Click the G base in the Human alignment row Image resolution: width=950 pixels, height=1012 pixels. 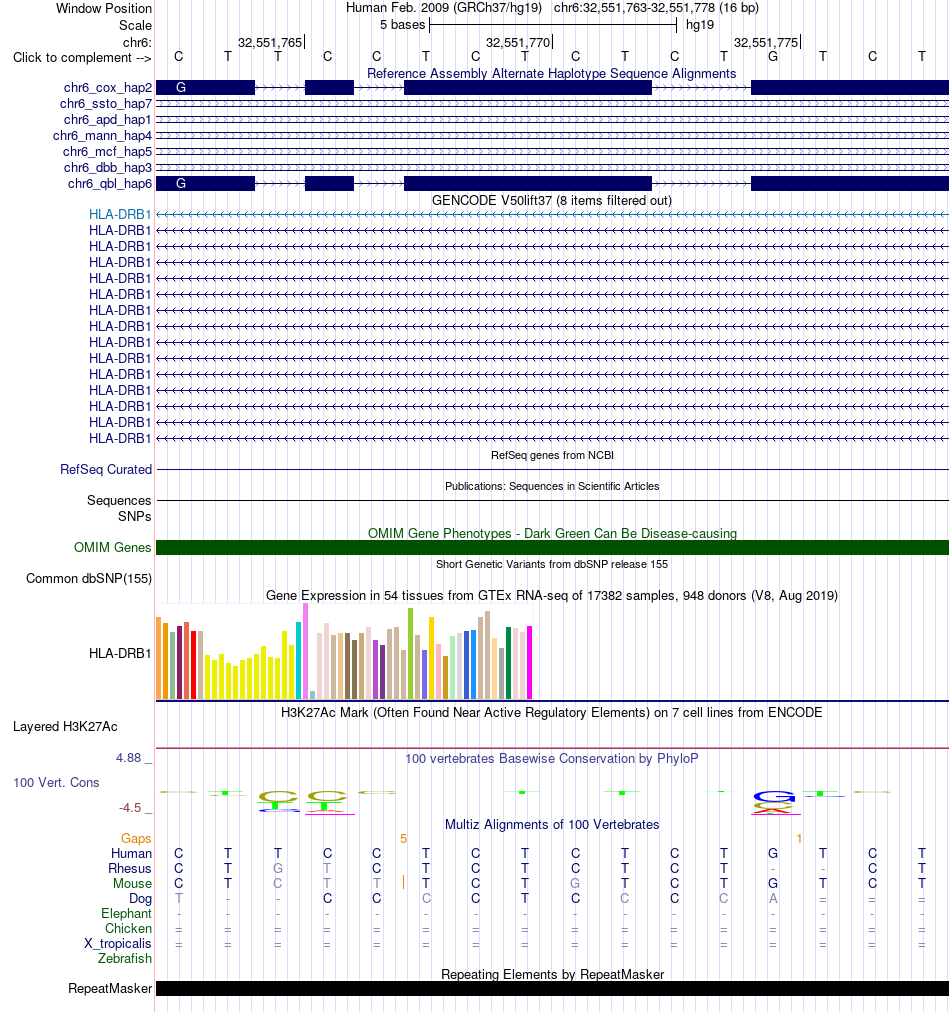tap(773, 854)
